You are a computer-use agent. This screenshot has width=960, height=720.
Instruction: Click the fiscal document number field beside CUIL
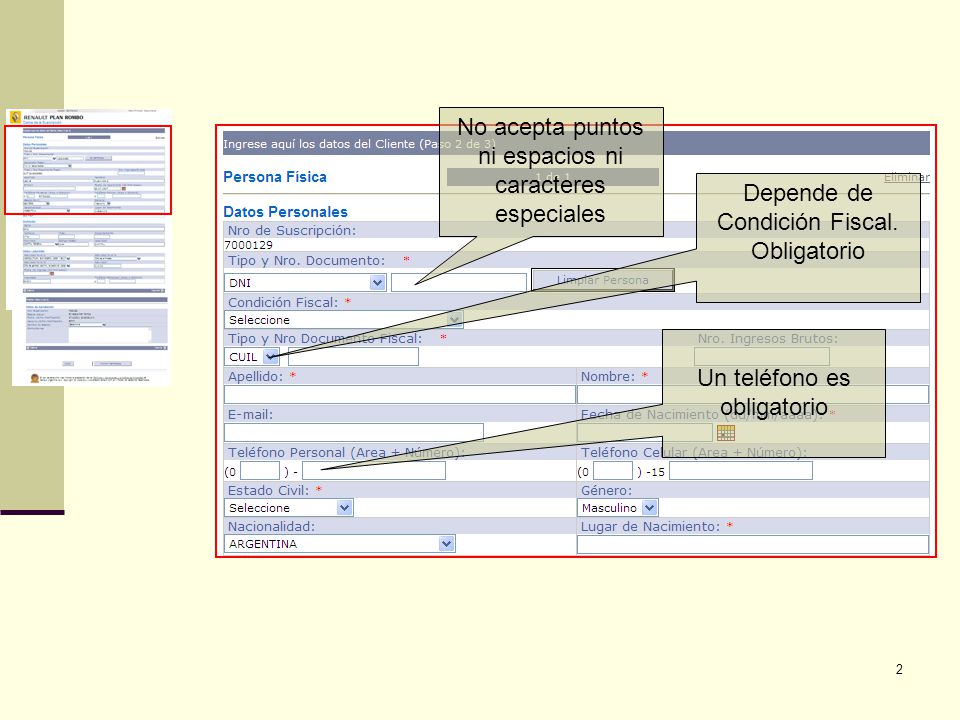[x=353, y=356]
